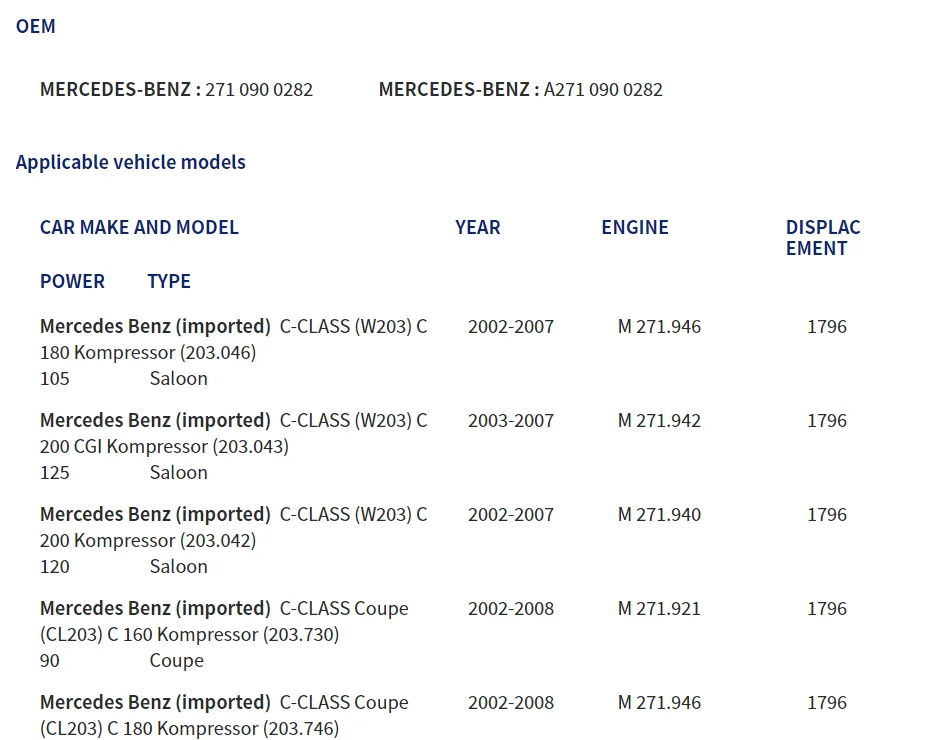Click displacement "1796" in the 203.046 row
Image resolution: width=929 pixels, height=740 pixels.
[x=827, y=326]
